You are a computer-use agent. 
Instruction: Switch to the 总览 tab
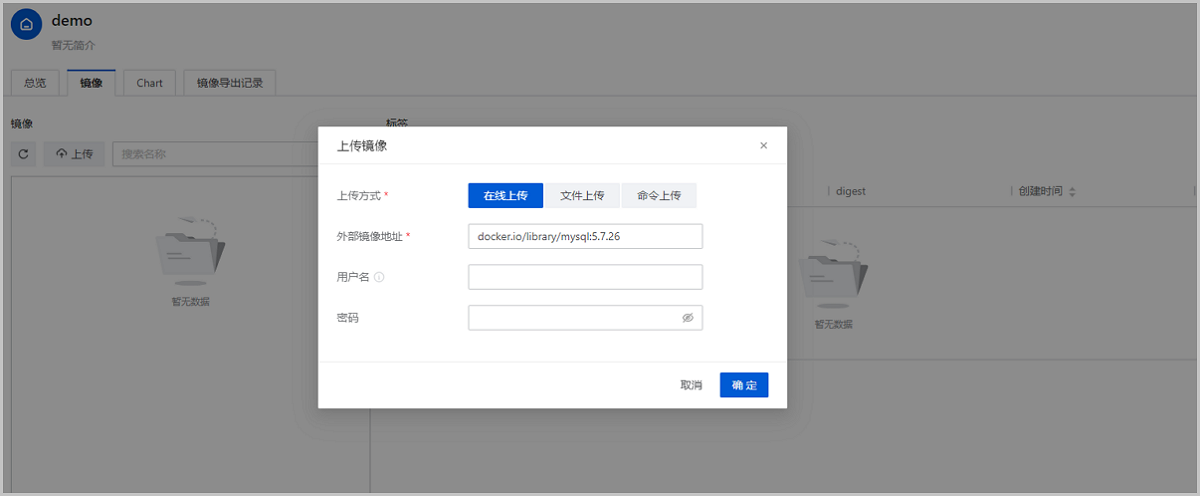pyautogui.click(x=35, y=83)
